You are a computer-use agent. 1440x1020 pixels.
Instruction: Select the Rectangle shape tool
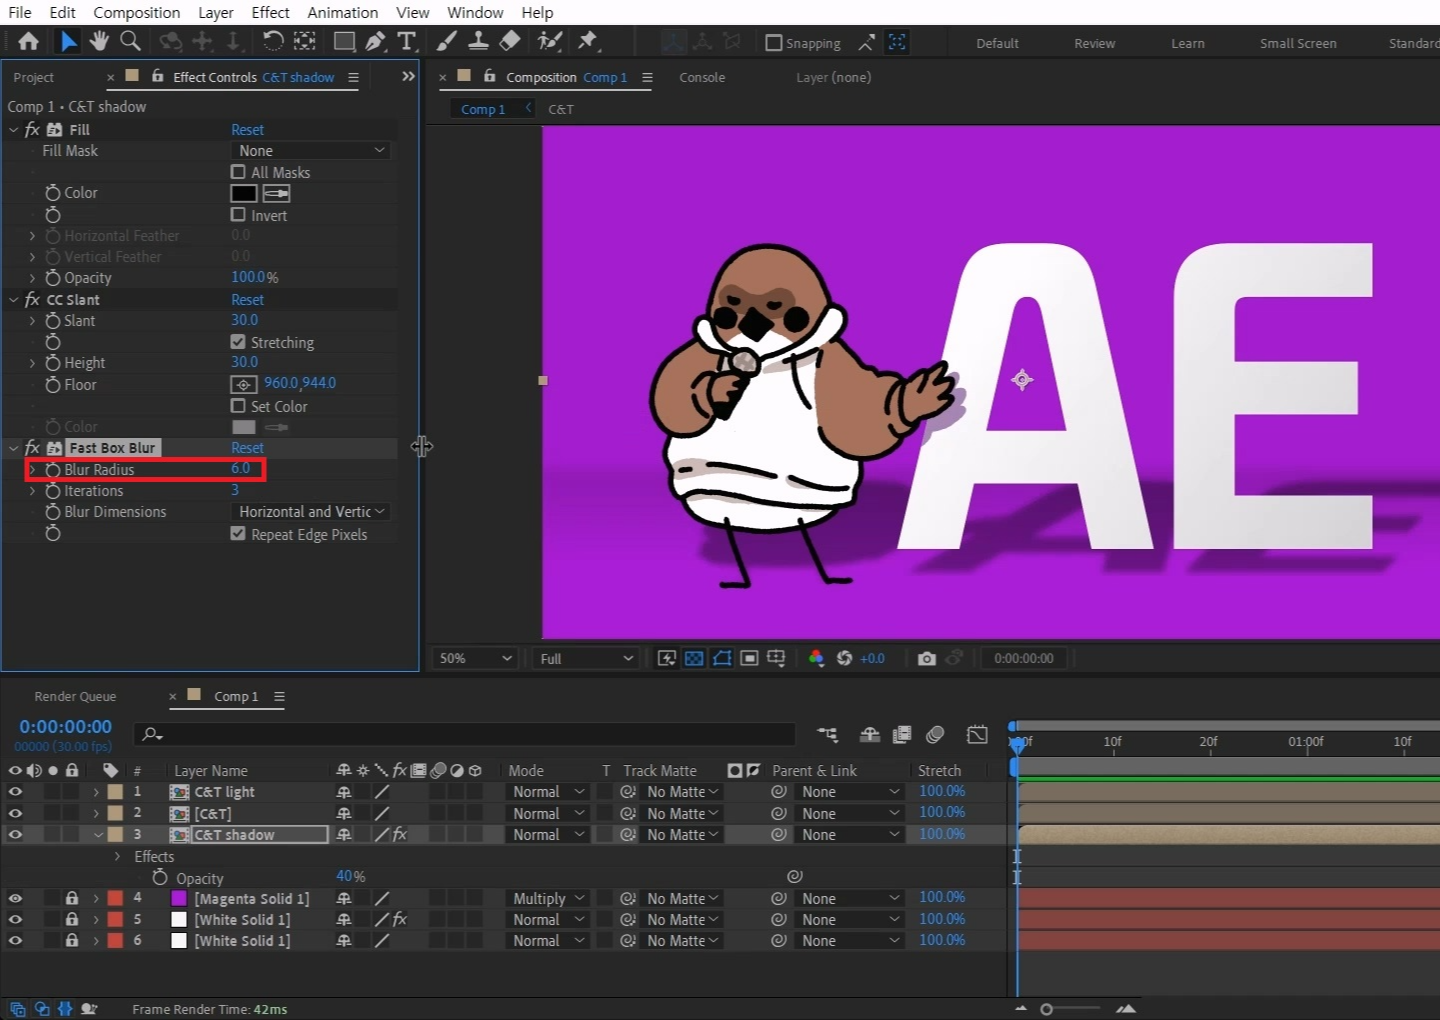click(344, 41)
